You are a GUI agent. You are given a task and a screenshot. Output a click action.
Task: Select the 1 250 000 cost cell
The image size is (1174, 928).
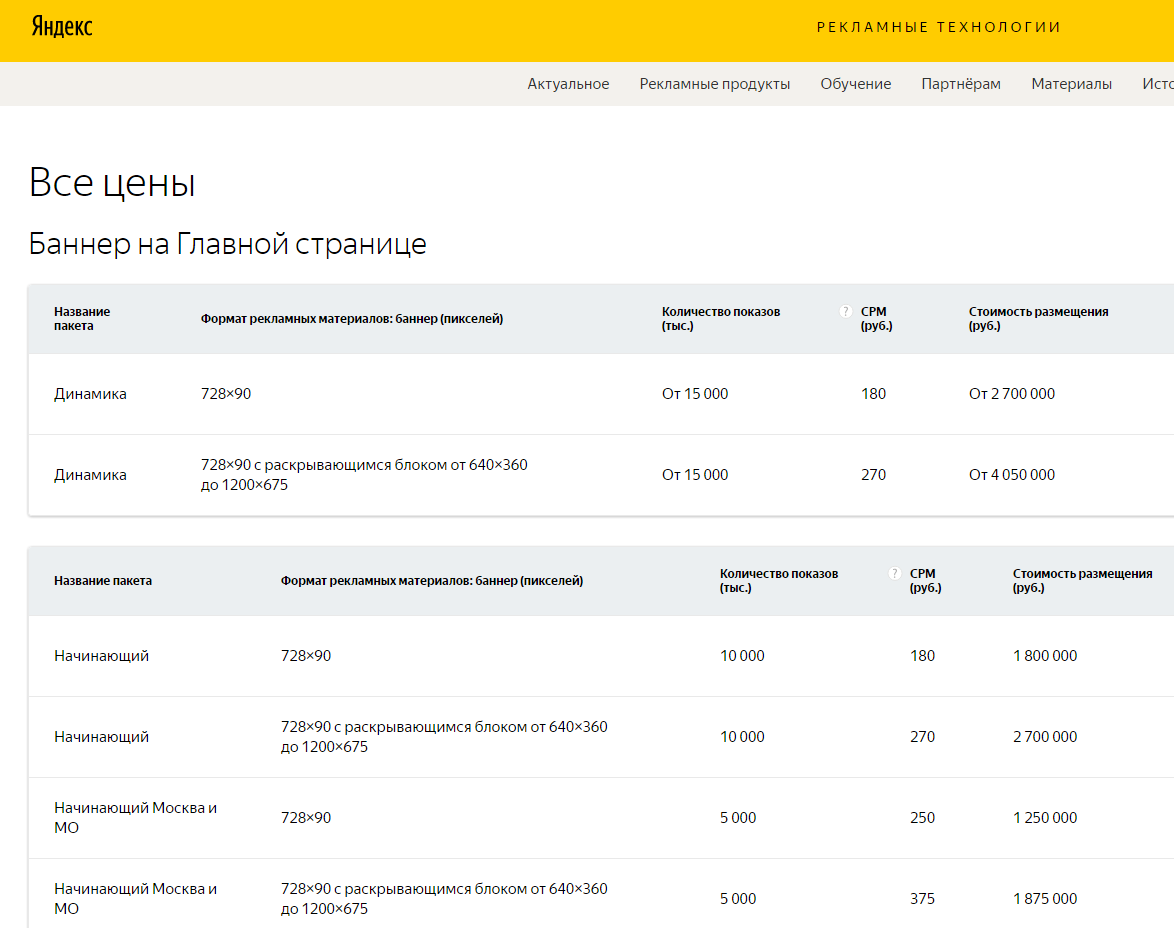click(1045, 818)
